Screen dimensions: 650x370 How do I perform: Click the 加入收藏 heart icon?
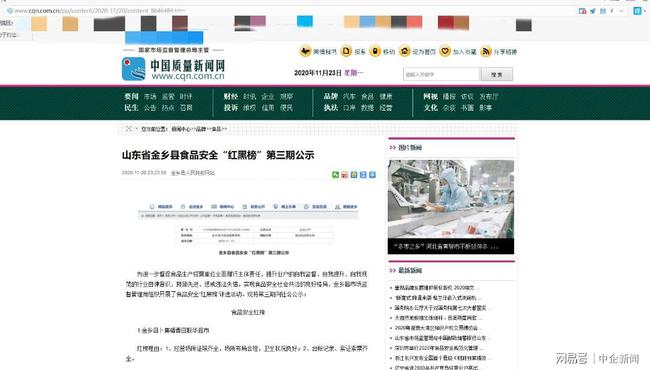(445, 51)
